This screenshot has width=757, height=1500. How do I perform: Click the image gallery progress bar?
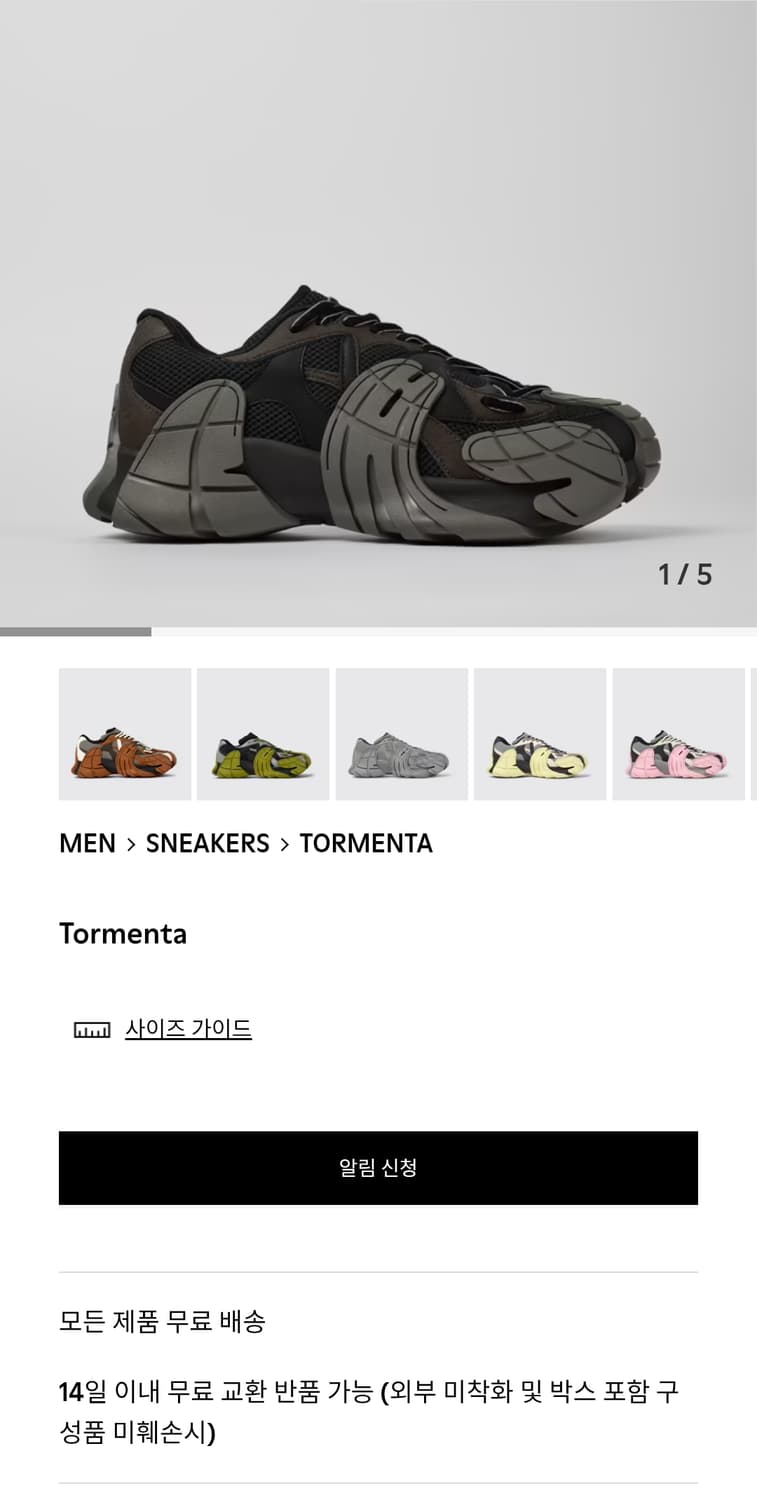coord(378,632)
